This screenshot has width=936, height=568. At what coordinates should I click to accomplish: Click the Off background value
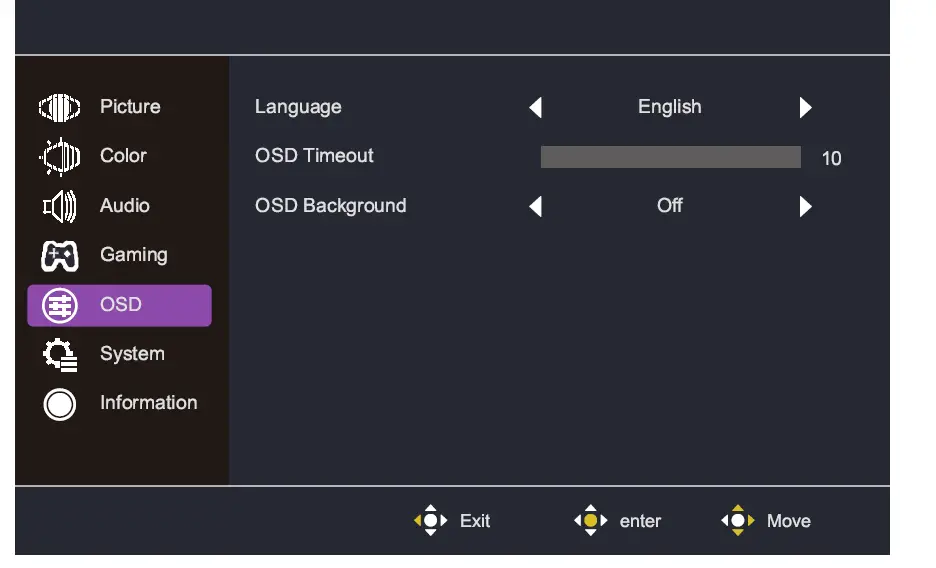(670, 206)
